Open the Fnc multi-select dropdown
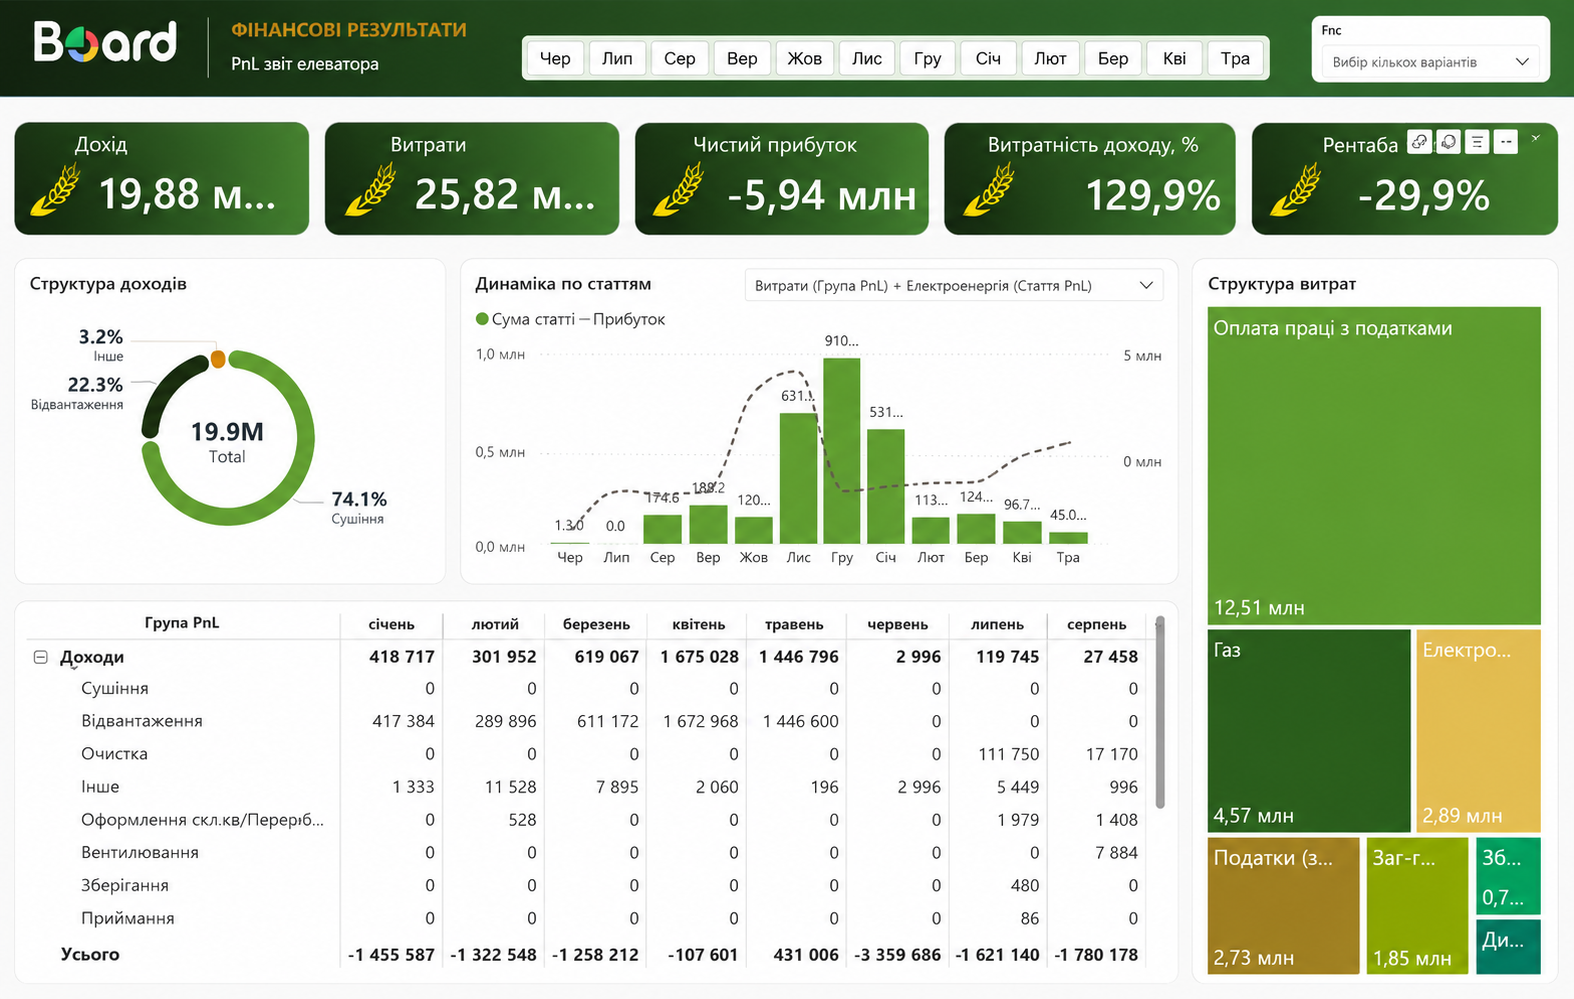 coord(1430,62)
